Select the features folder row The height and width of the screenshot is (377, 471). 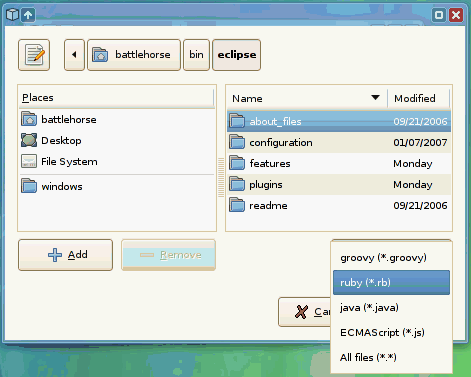[339, 163]
